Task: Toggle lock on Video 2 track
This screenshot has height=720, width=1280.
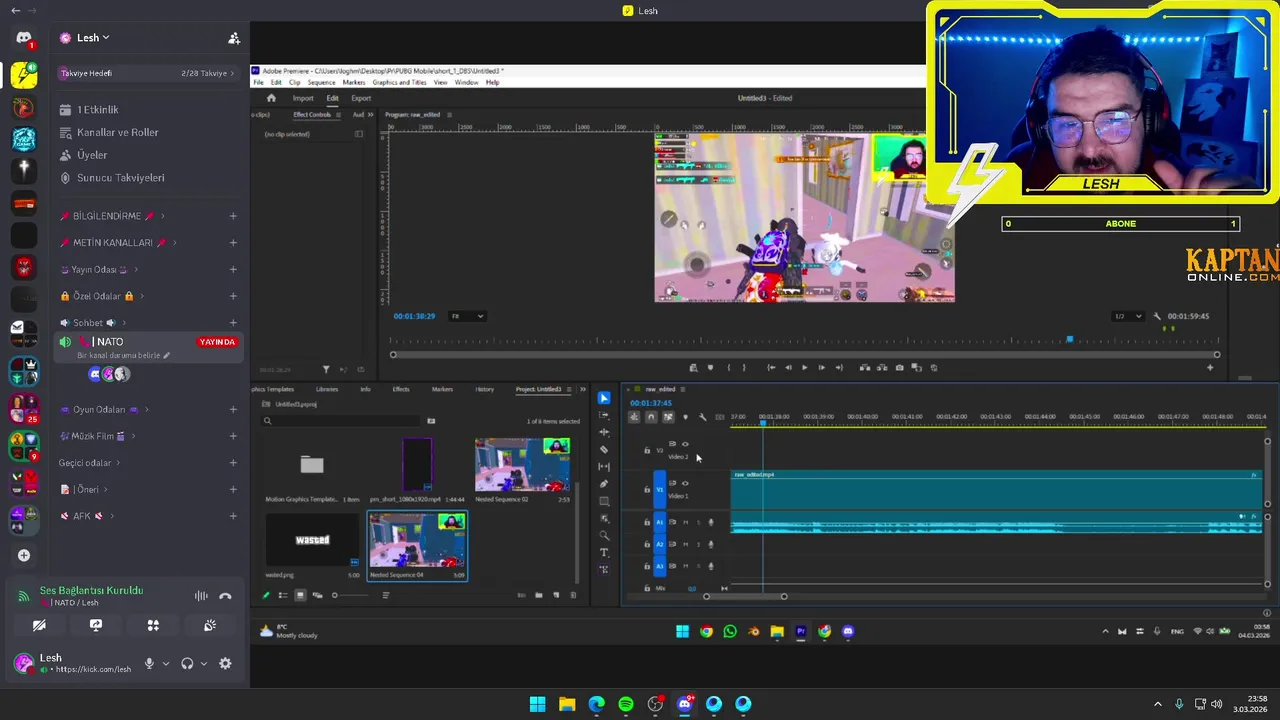Action: [x=647, y=450]
